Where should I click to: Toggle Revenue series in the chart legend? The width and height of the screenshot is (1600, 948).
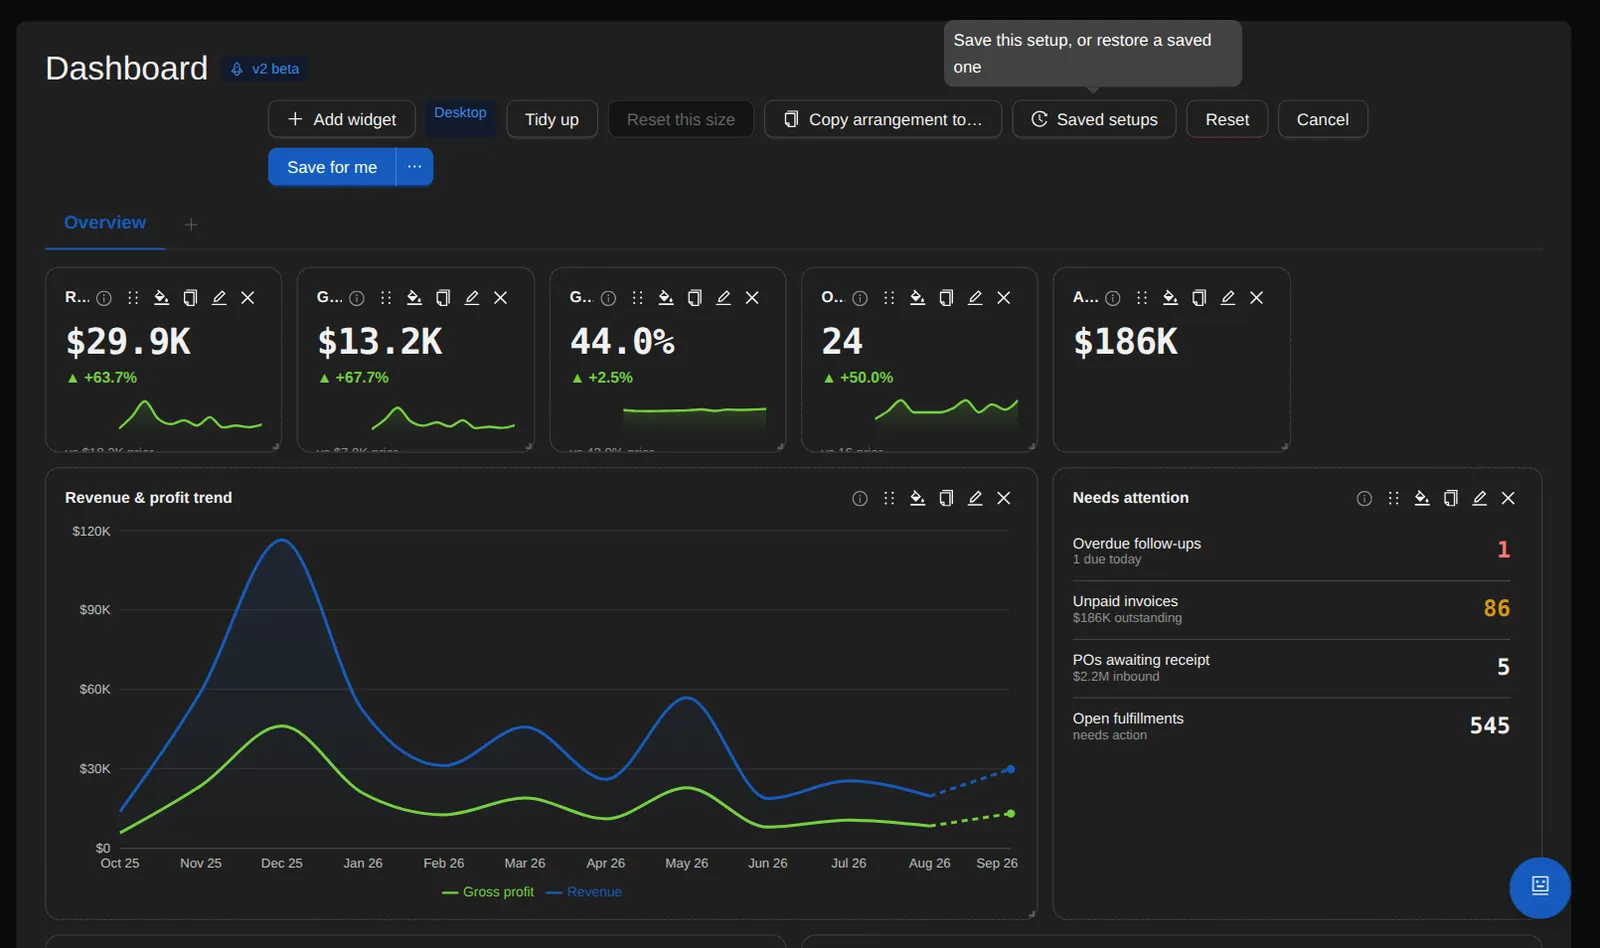coord(584,892)
